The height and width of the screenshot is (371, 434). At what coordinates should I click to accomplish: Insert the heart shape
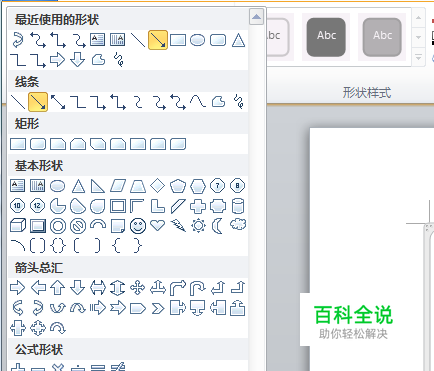coord(158,226)
